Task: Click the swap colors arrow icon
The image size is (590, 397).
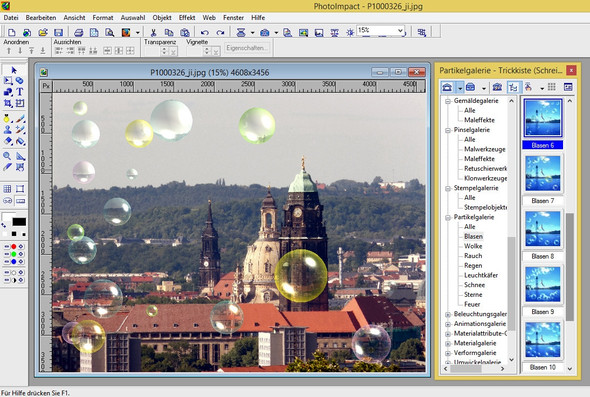Action: point(4,225)
